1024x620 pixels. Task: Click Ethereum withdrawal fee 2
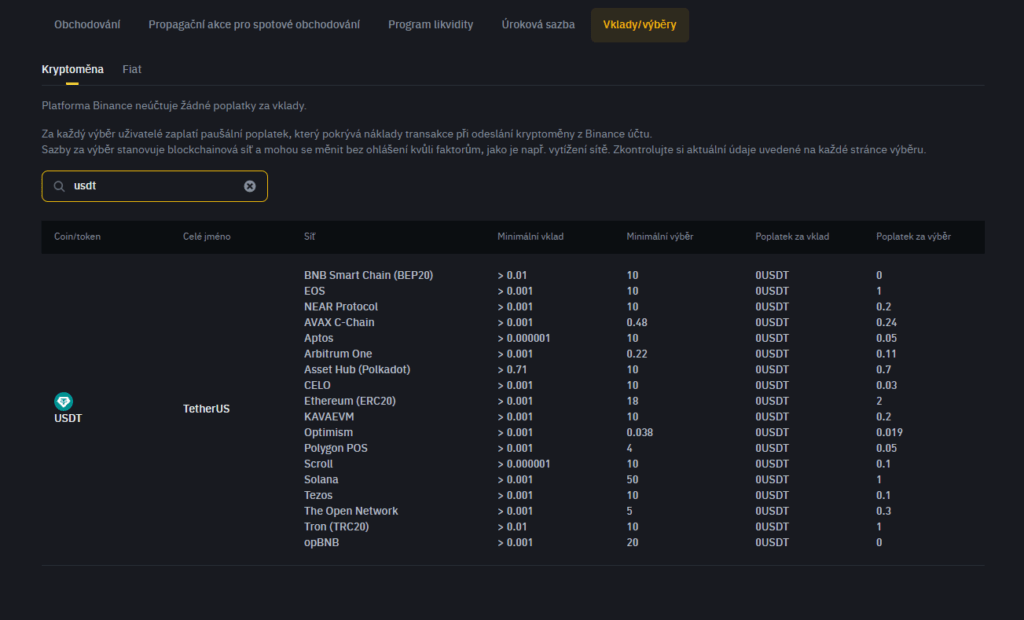pyautogui.click(x=879, y=401)
